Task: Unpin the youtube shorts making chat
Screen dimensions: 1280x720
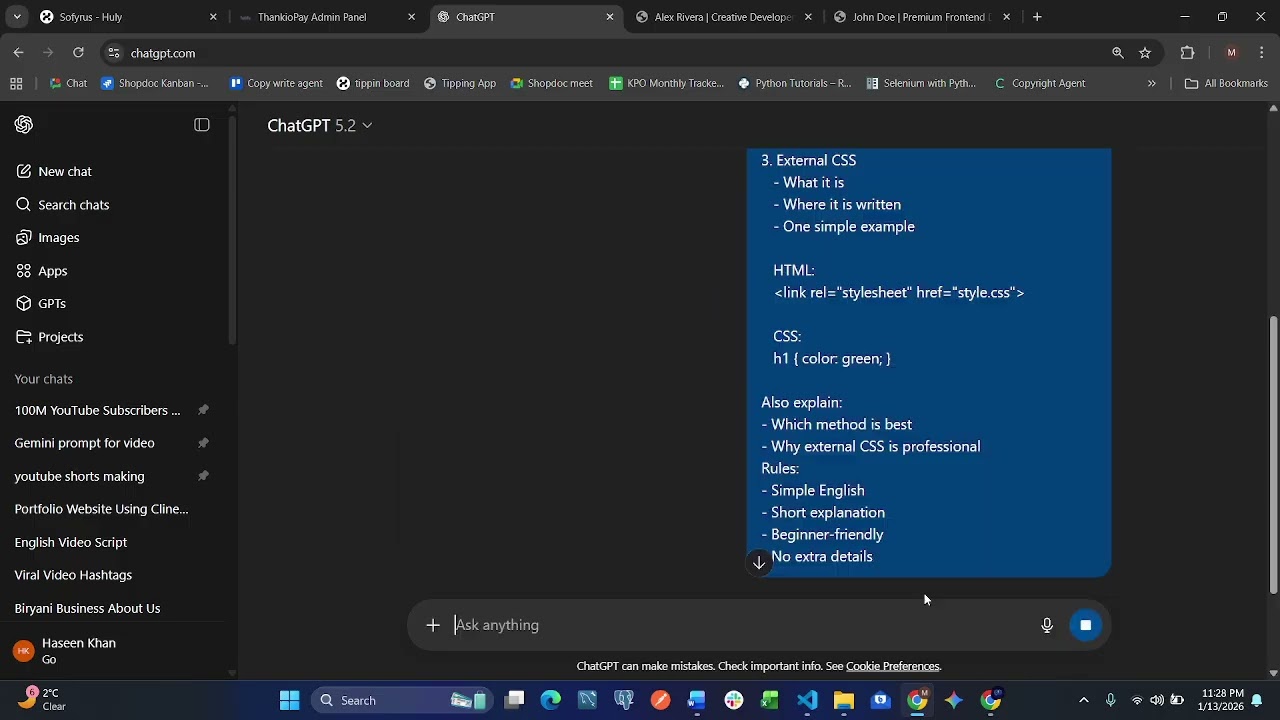Action: coord(203,476)
